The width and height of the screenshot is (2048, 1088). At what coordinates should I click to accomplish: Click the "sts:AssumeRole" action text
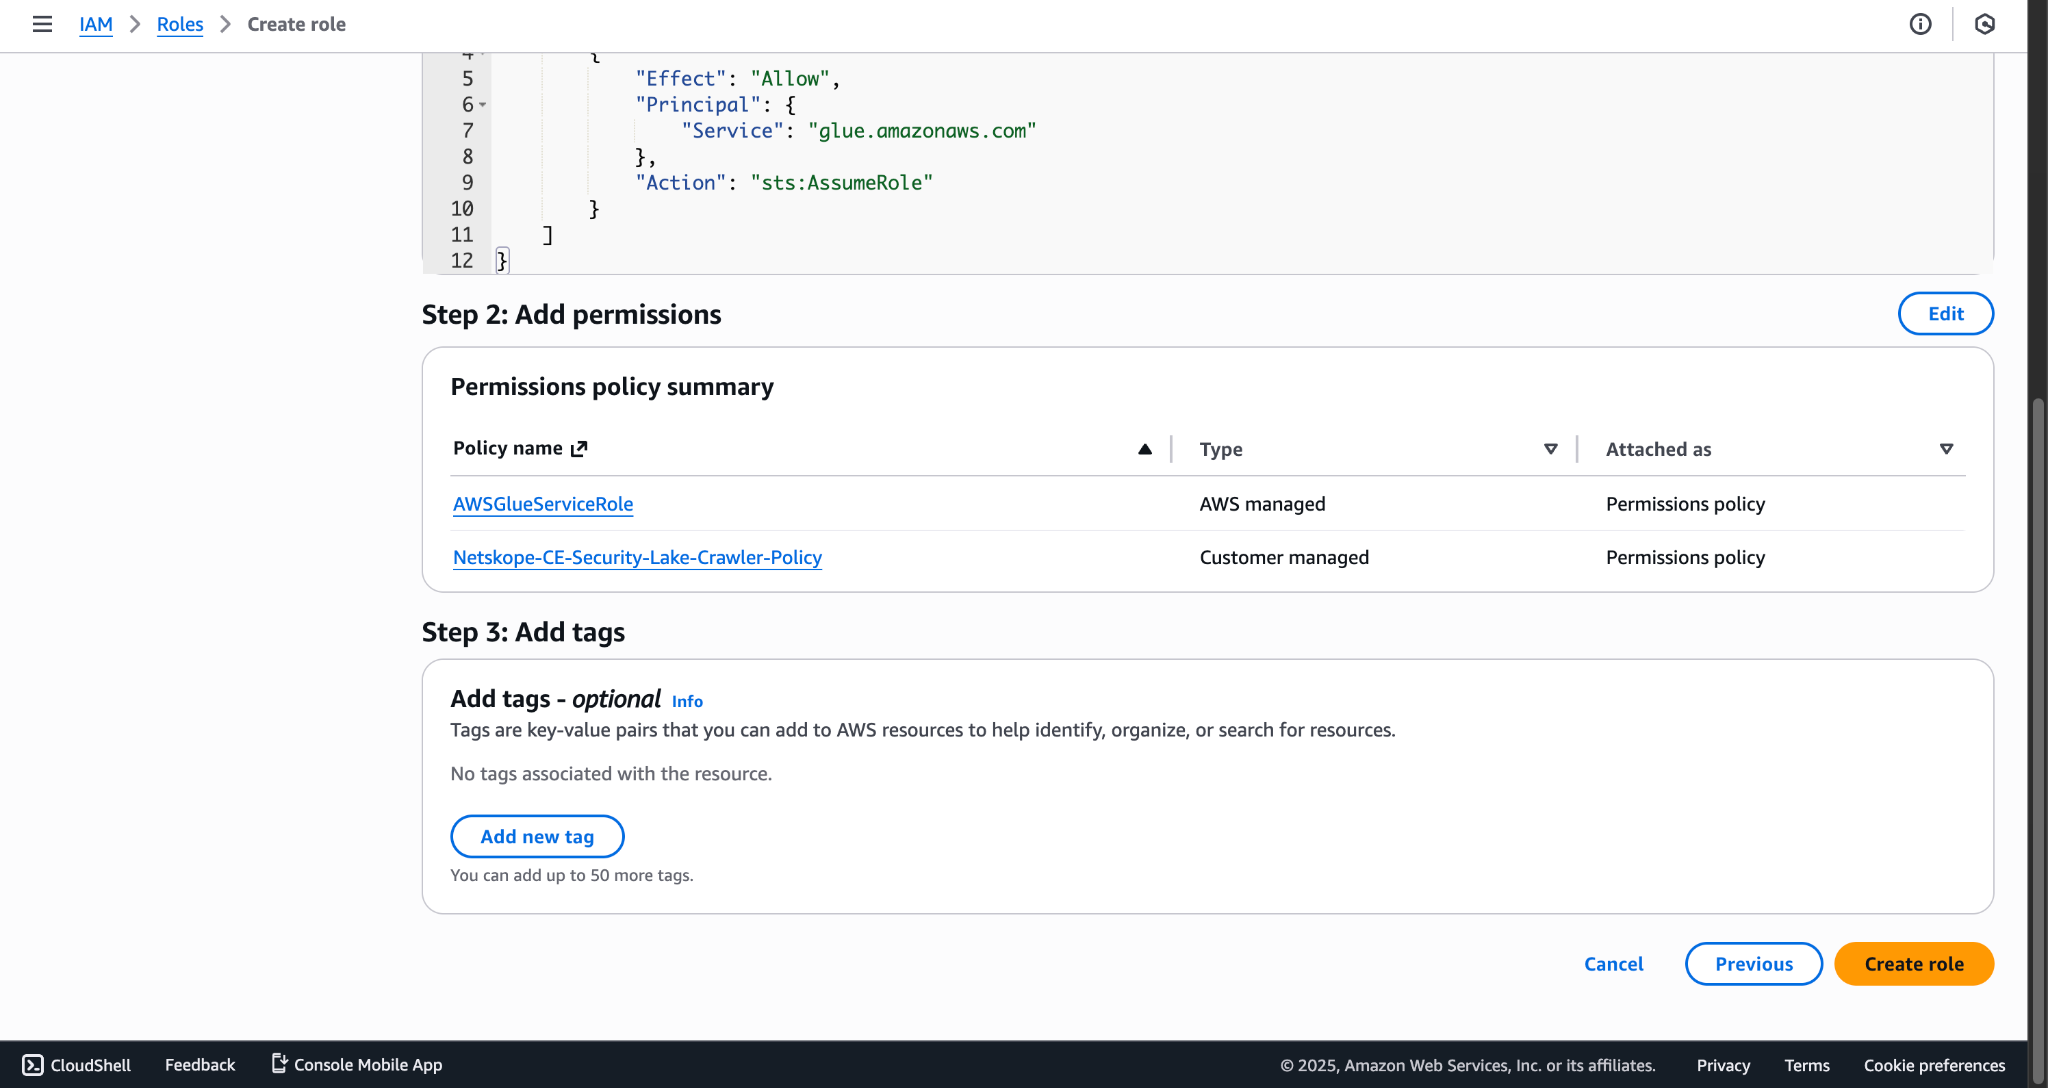coord(841,183)
